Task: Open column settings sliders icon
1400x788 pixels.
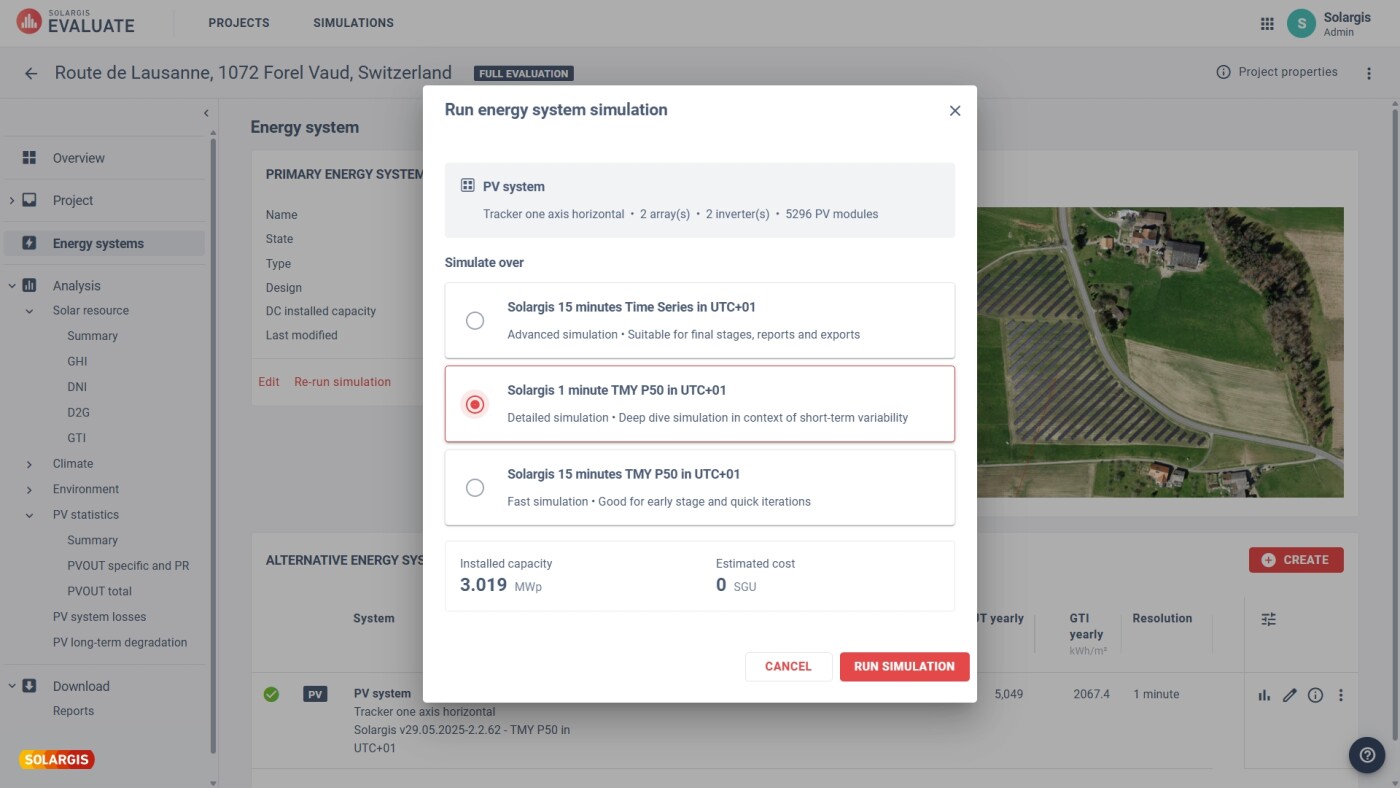Action: click(1268, 619)
